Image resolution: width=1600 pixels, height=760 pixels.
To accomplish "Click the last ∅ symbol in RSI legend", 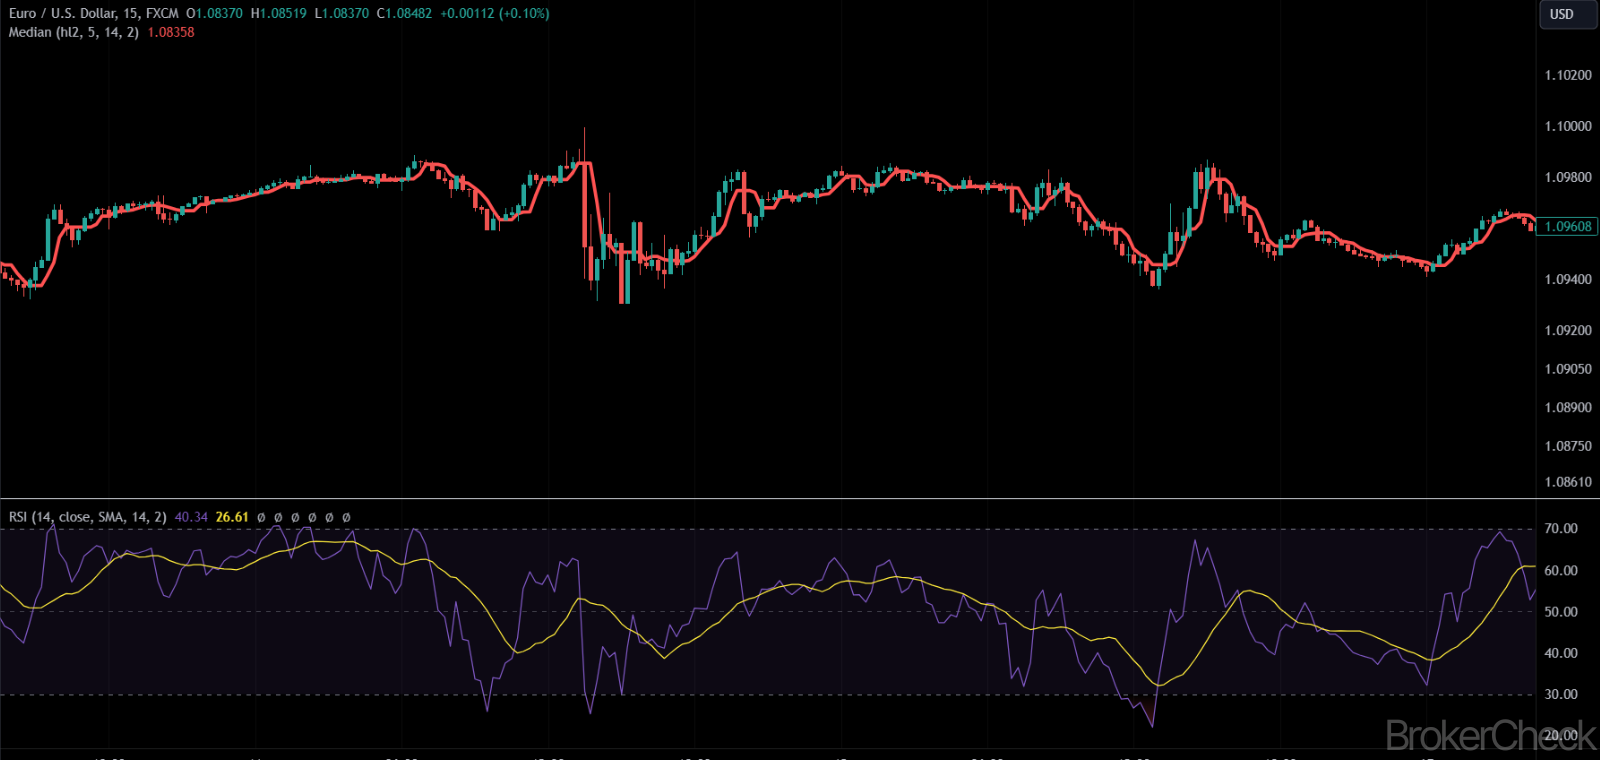I will pos(346,518).
